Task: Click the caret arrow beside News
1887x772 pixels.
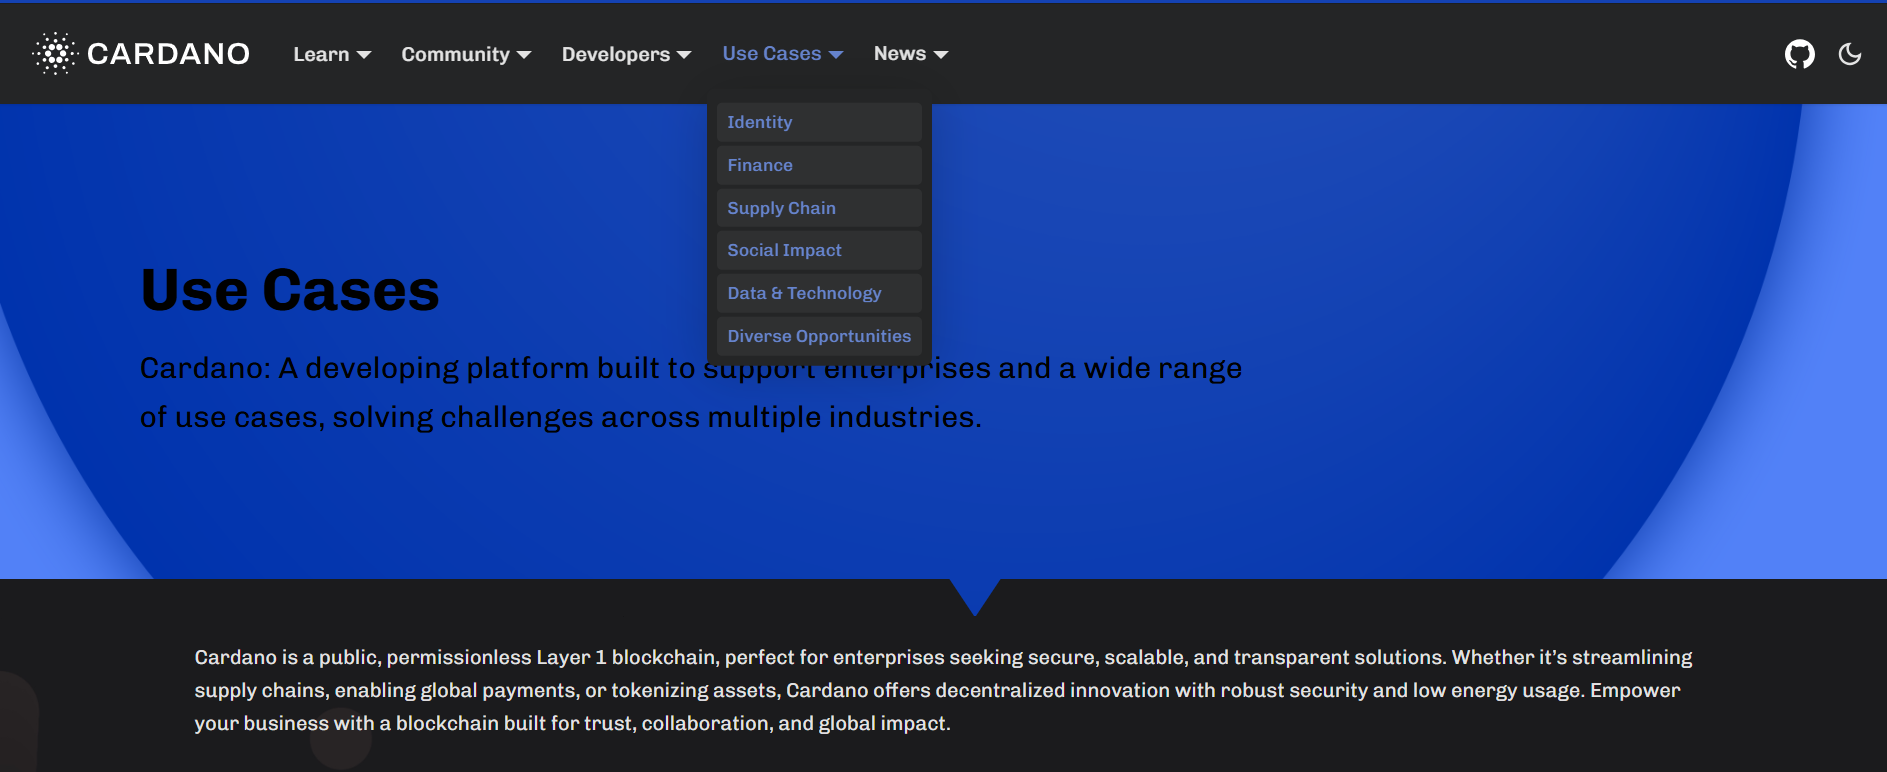Action: click(941, 55)
